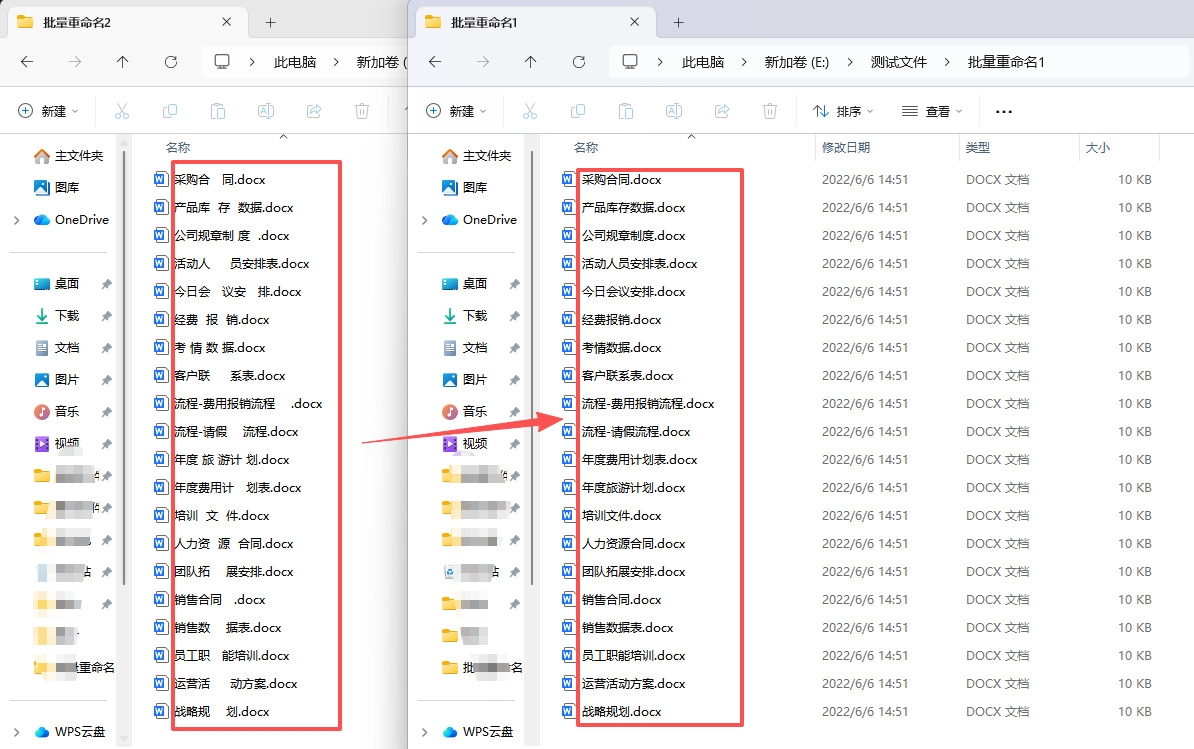The width and height of the screenshot is (1194, 749).
Task: Select 公司规章制度.docx in 批量重命名1
Action: click(x=634, y=236)
